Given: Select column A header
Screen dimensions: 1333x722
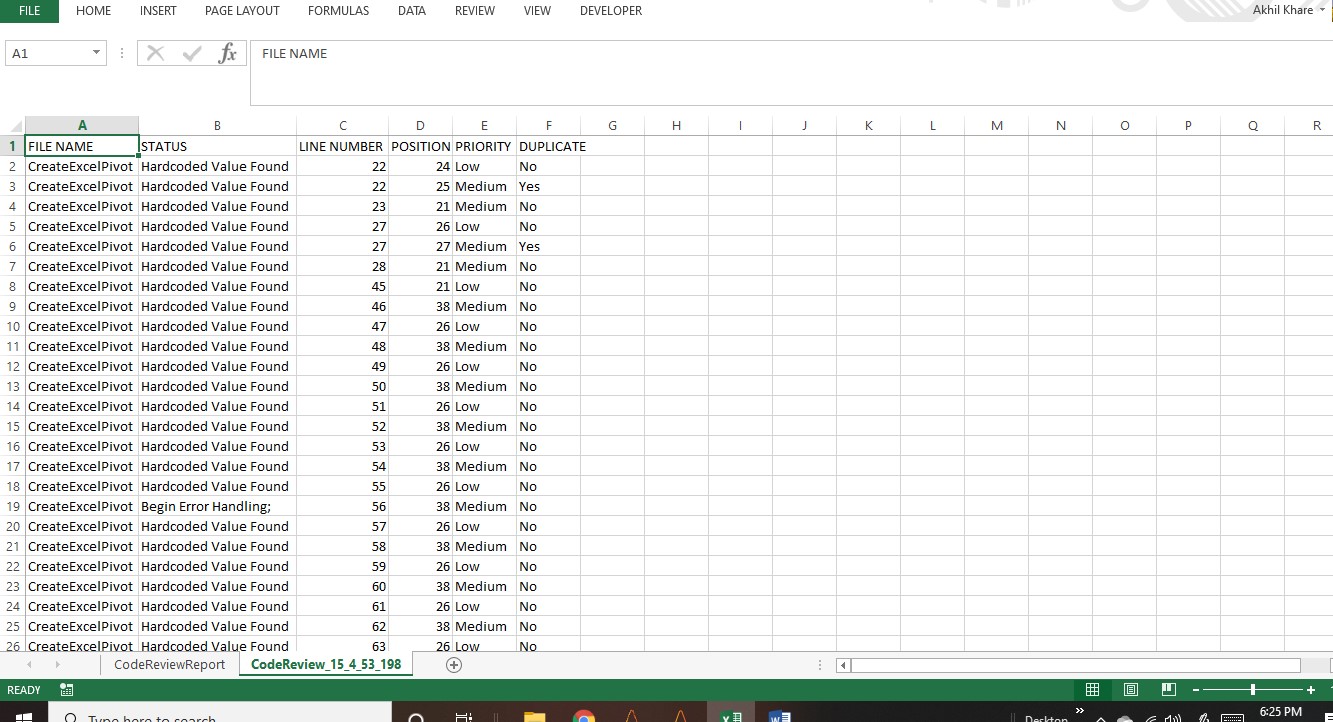Looking at the screenshot, I should (x=82, y=126).
